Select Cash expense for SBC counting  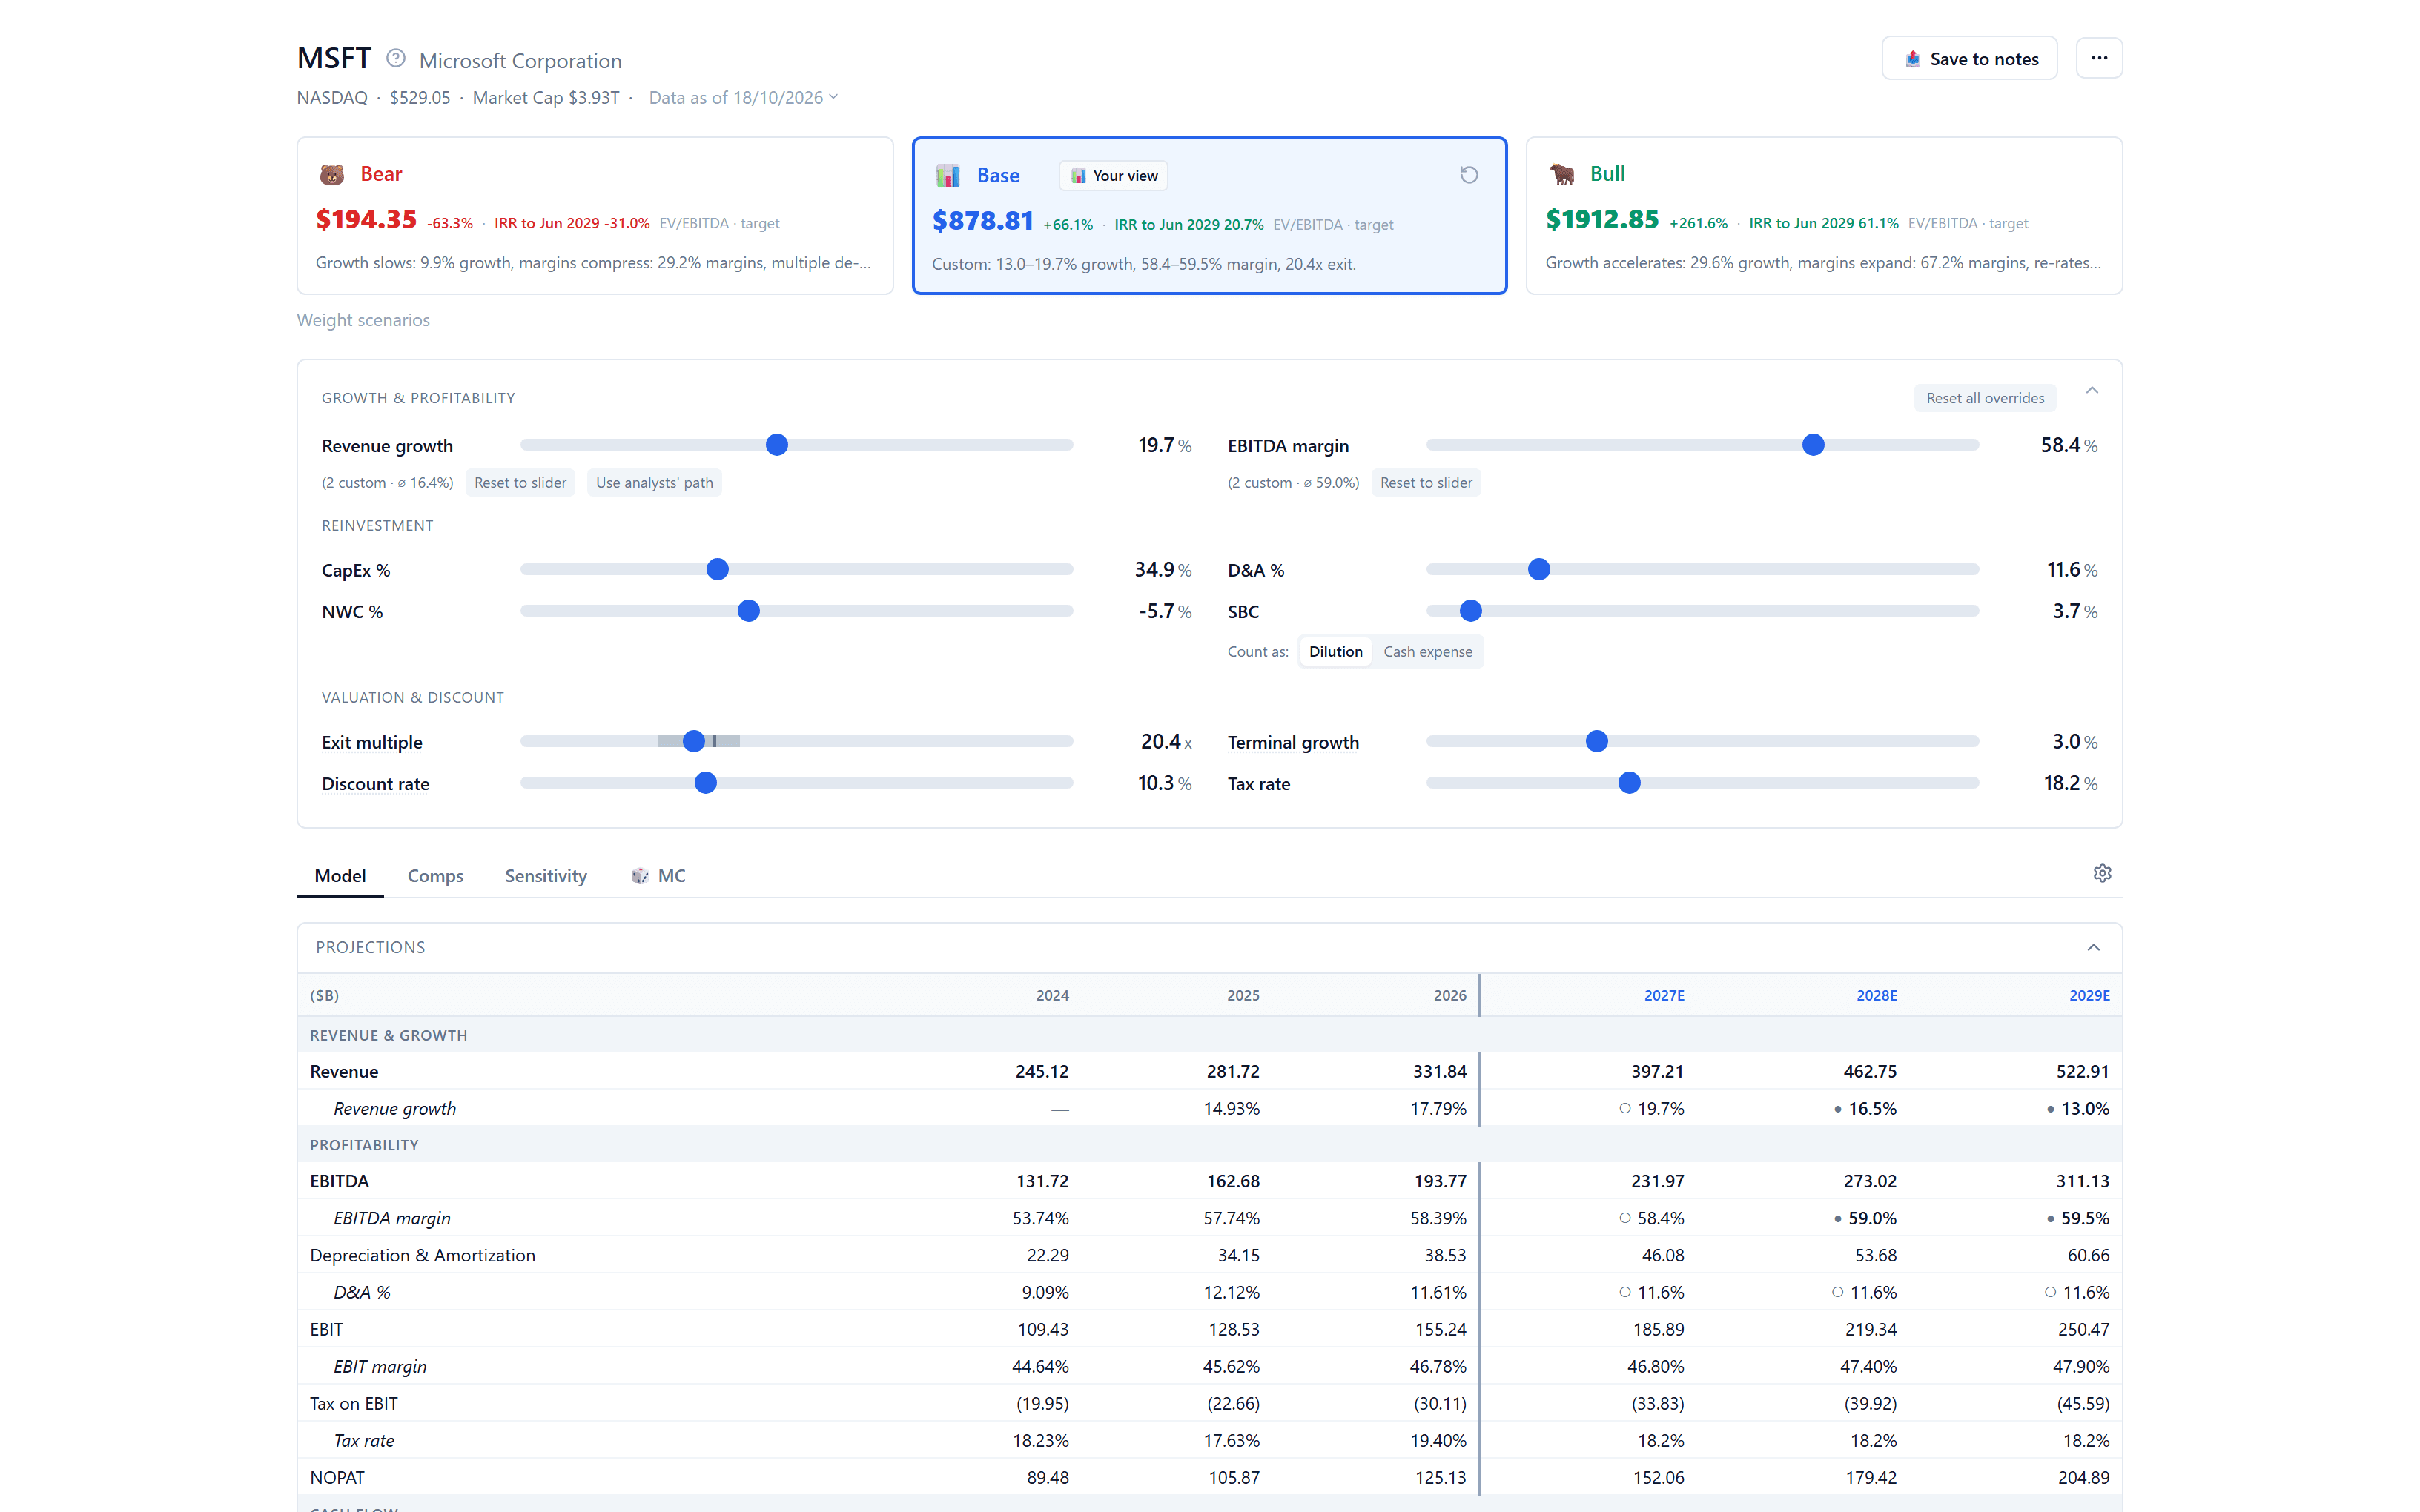coord(1427,652)
